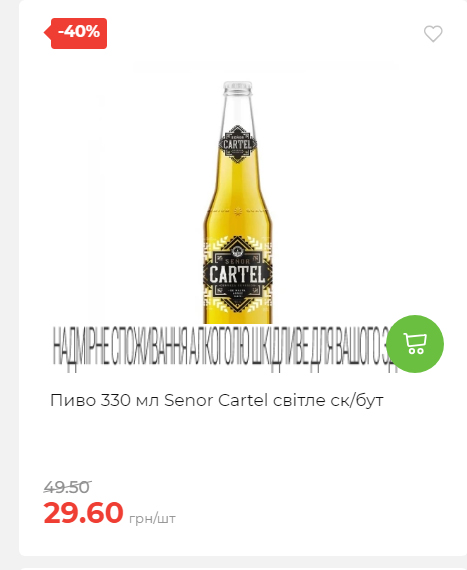Click the large Senor Cartel bottle label
This screenshot has width=467, height=570.
[x=237, y=275]
